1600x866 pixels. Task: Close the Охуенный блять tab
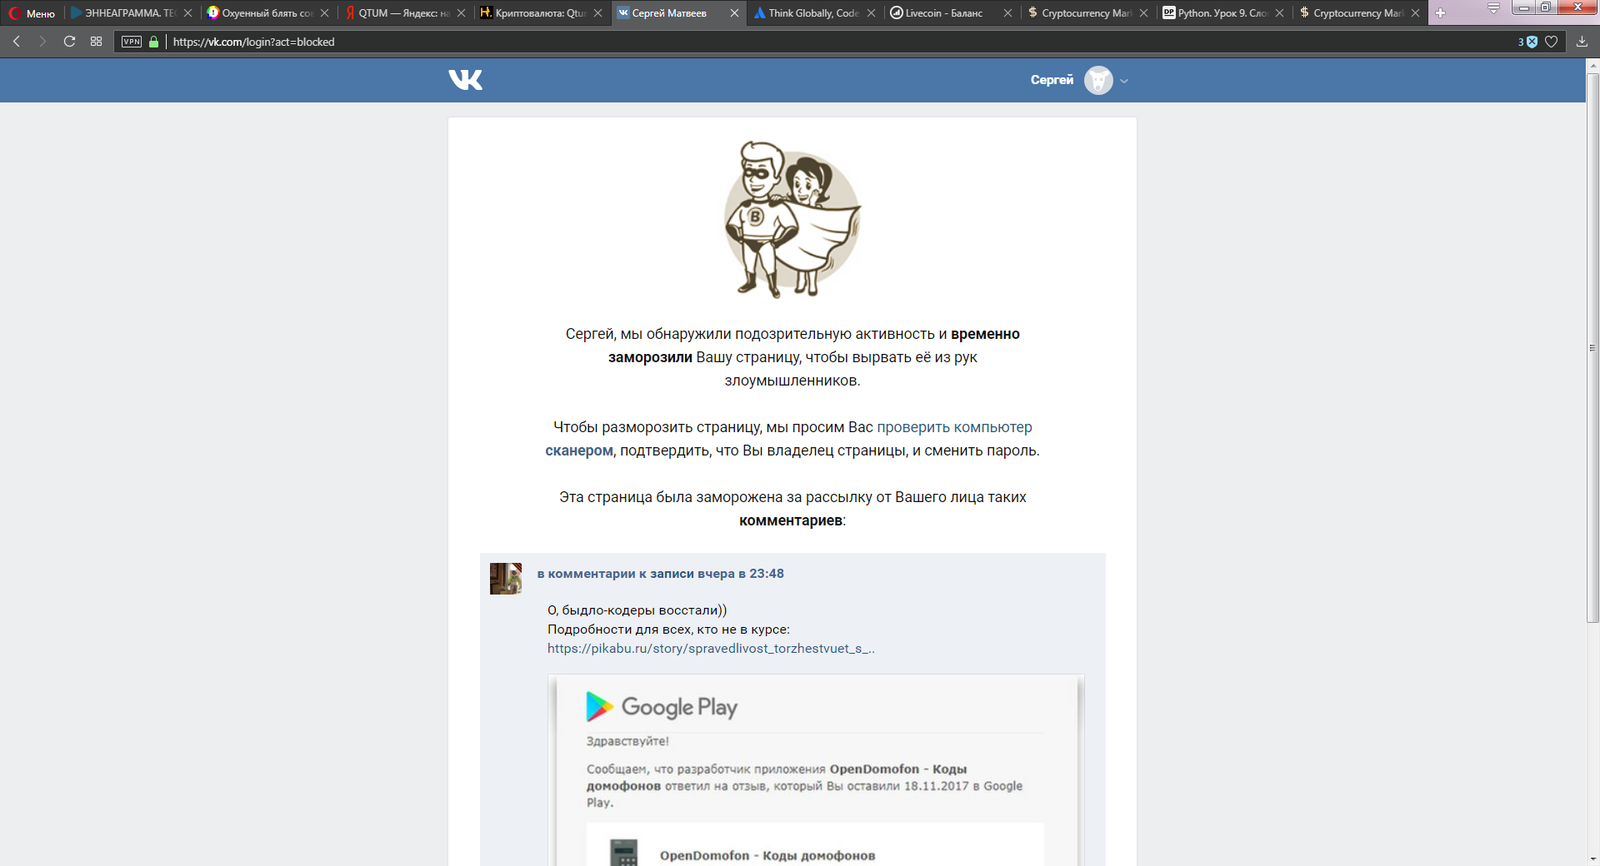pyautogui.click(x=324, y=13)
